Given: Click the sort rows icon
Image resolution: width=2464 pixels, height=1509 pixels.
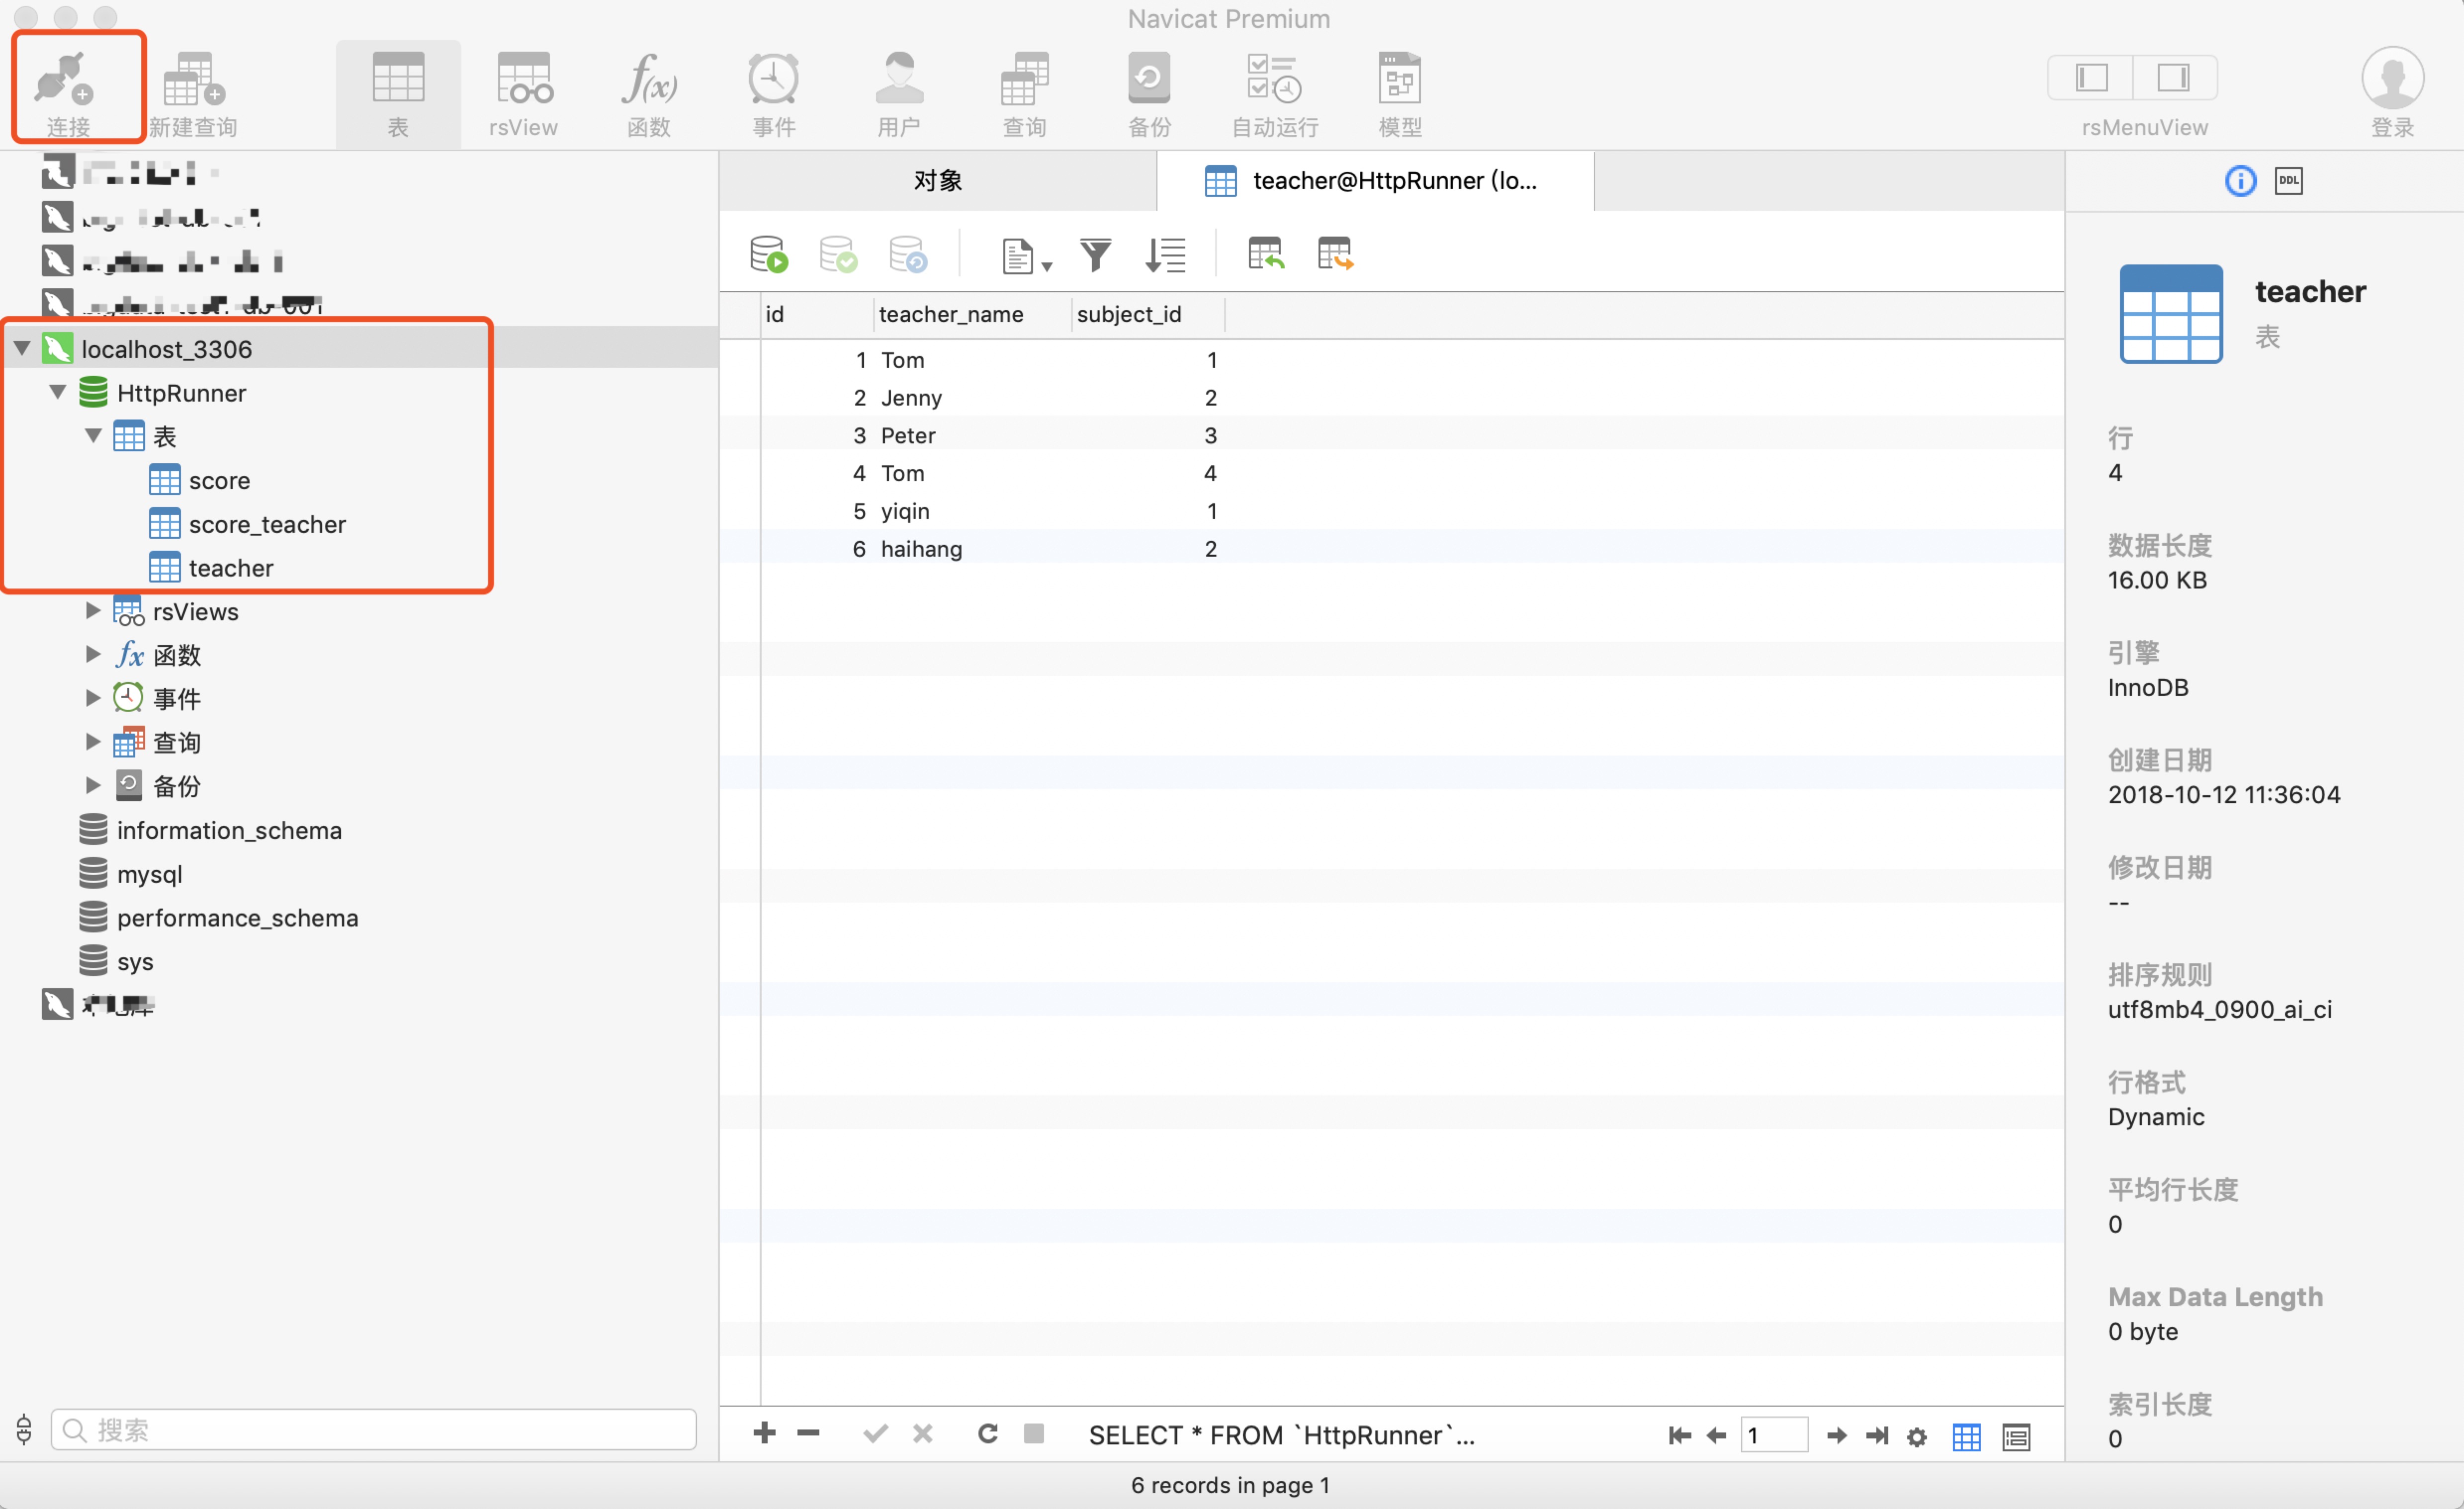Looking at the screenshot, I should coord(1165,255).
